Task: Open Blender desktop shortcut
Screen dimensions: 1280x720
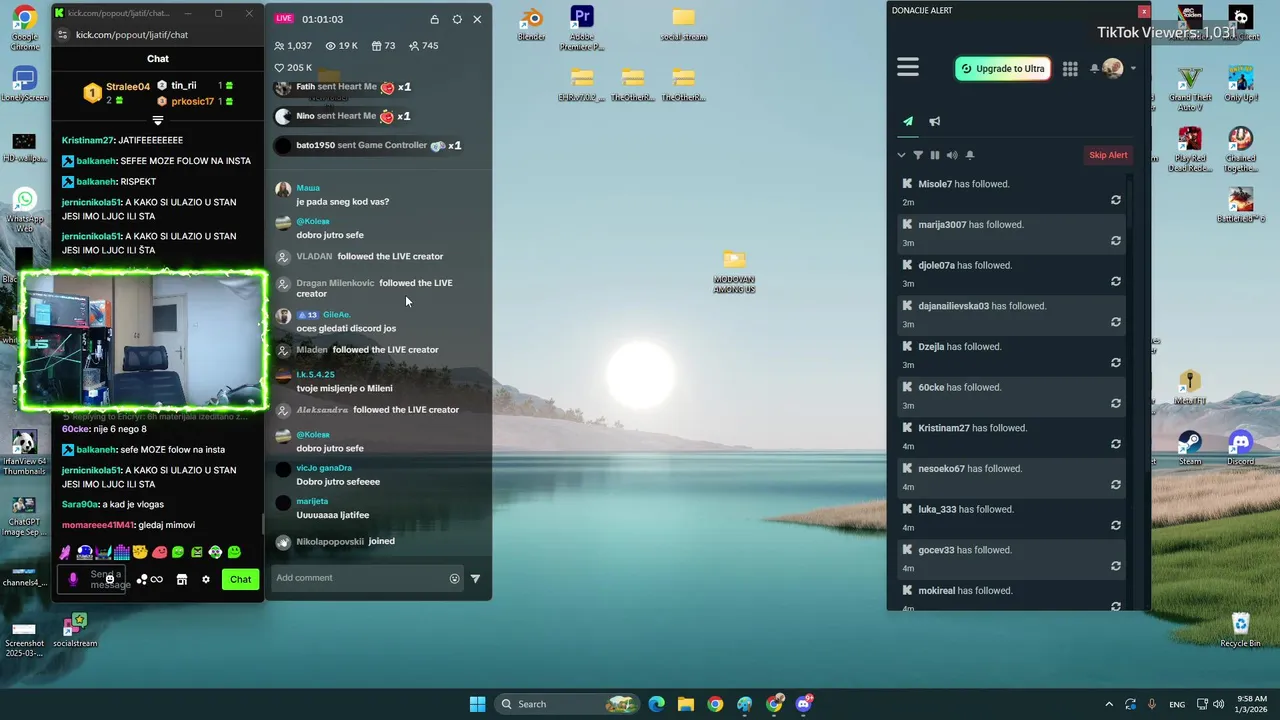Action: click(x=531, y=24)
